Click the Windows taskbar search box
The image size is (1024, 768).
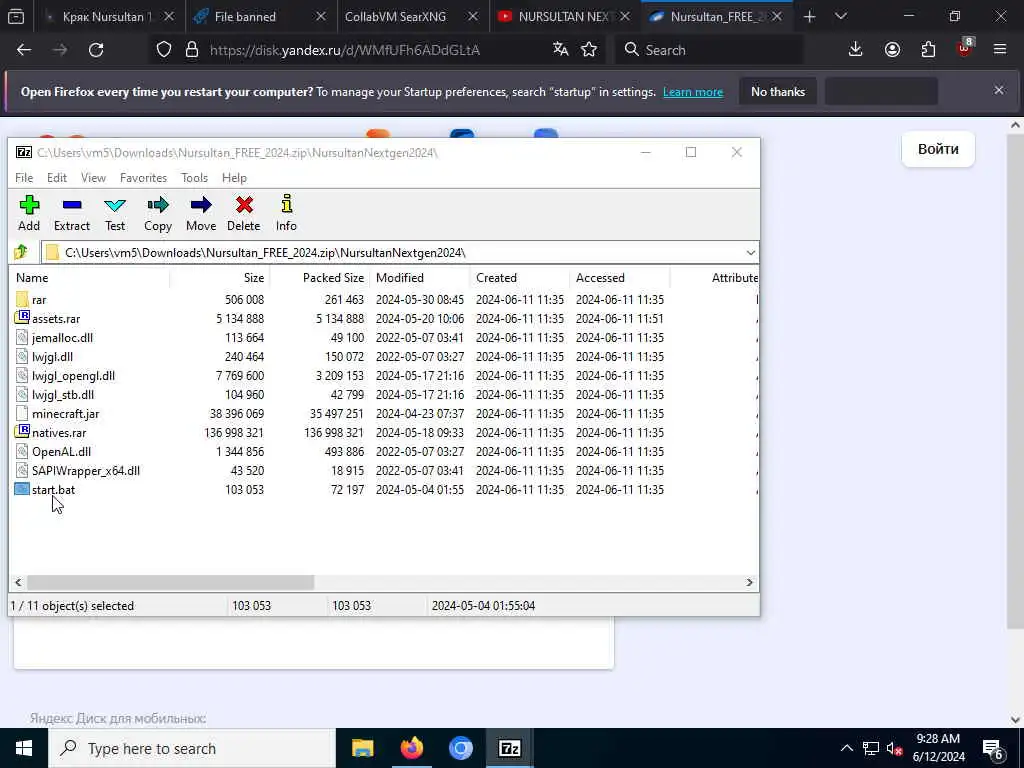click(192, 748)
